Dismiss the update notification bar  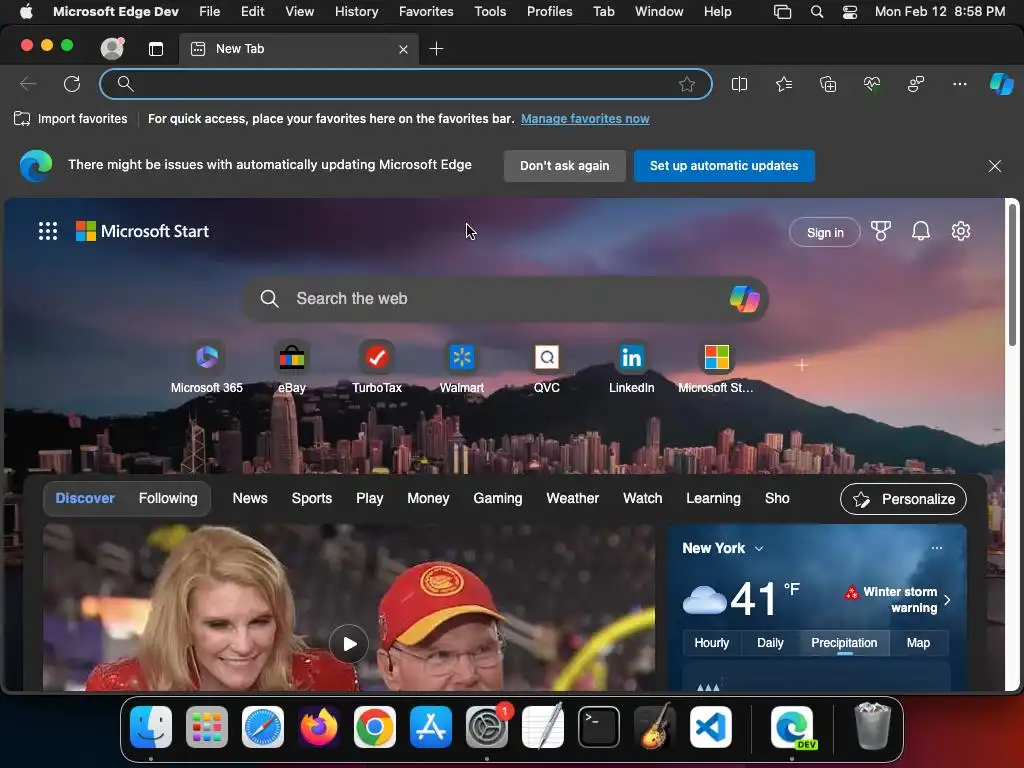(995, 166)
